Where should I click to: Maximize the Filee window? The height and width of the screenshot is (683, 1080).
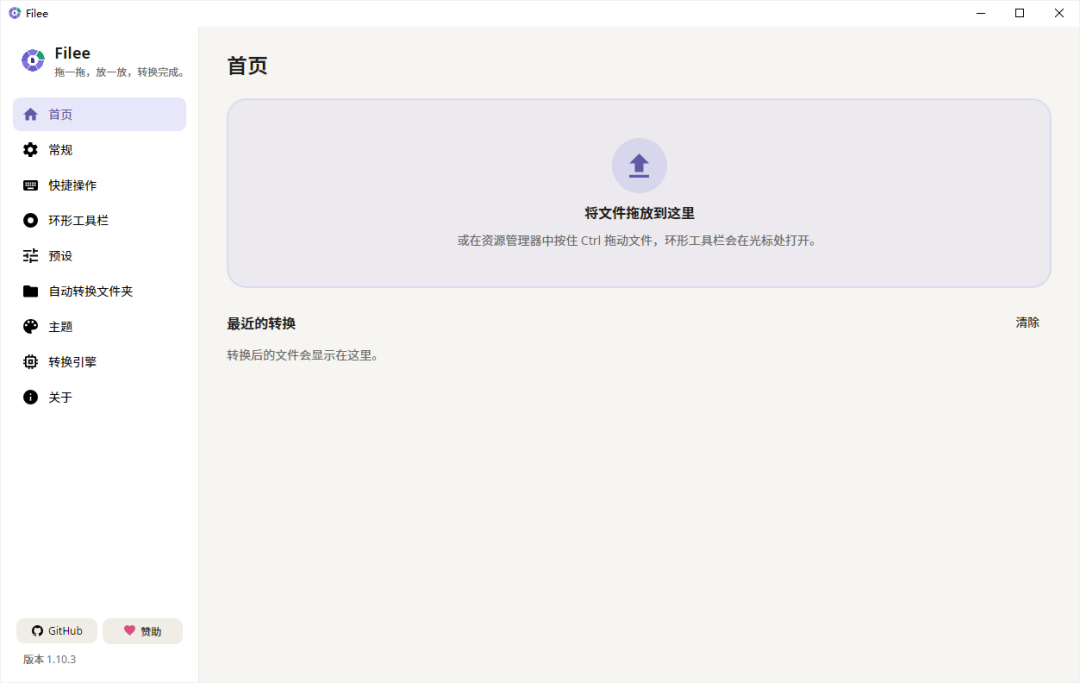[1020, 13]
